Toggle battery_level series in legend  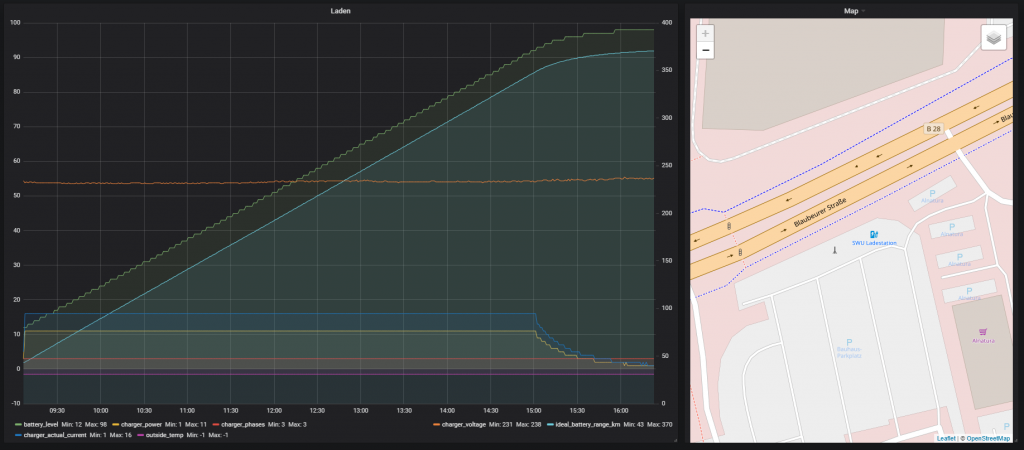pyautogui.click(x=41, y=425)
